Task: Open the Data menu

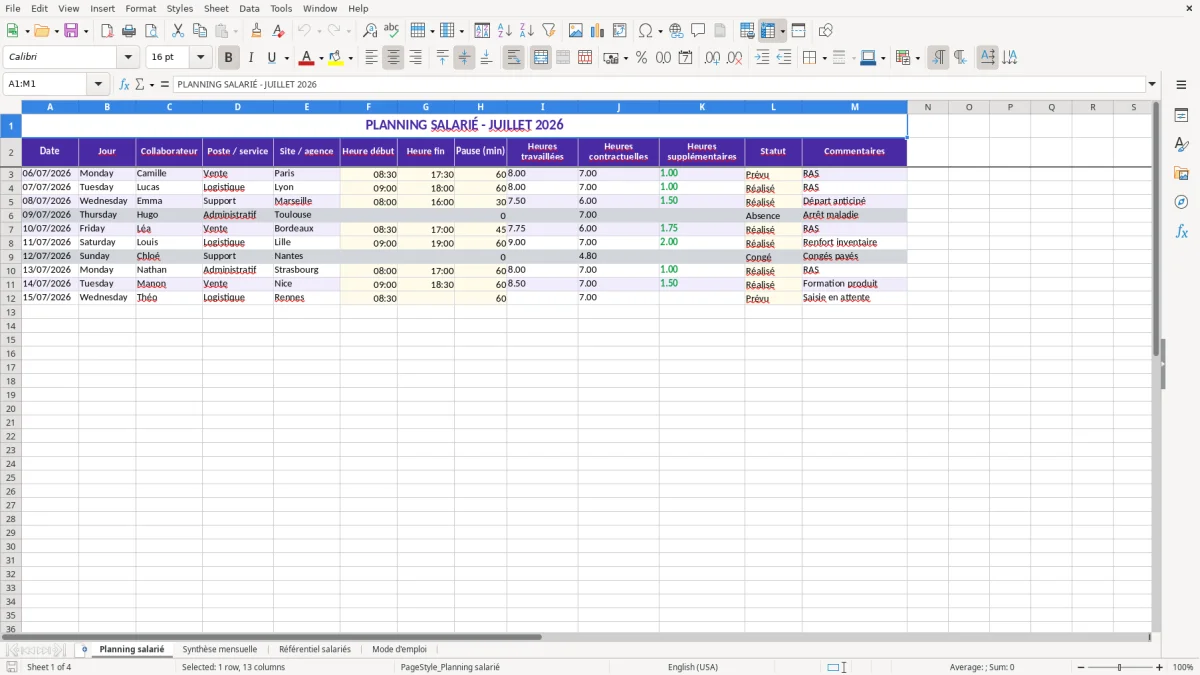Action: tap(249, 8)
